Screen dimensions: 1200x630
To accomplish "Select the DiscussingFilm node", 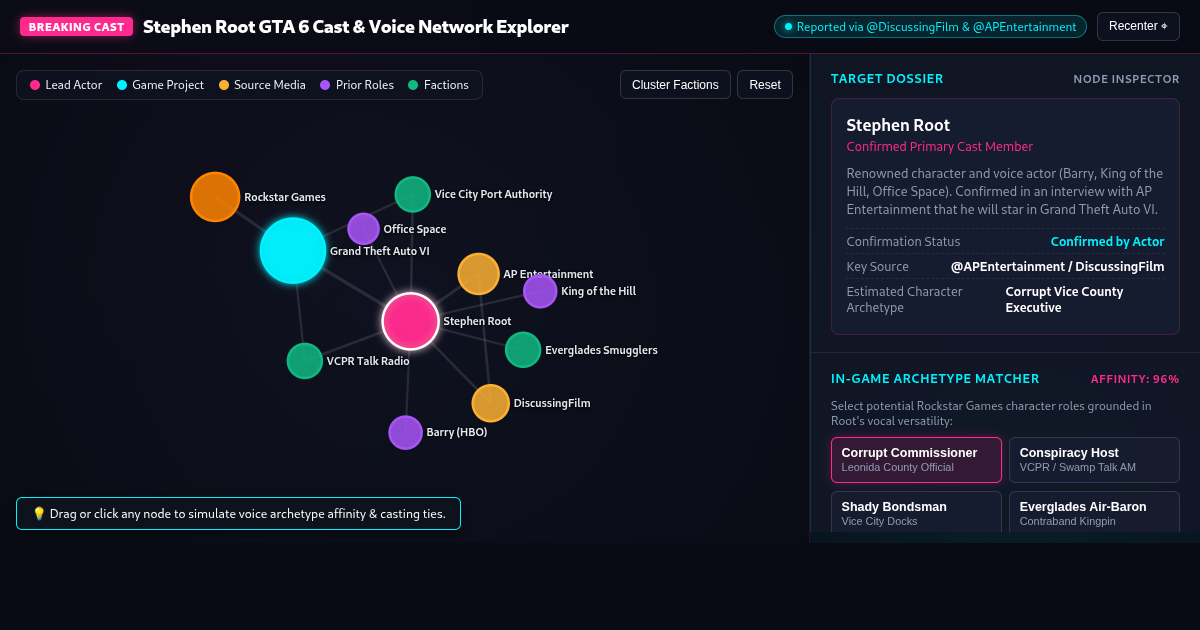I will click(490, 403).
